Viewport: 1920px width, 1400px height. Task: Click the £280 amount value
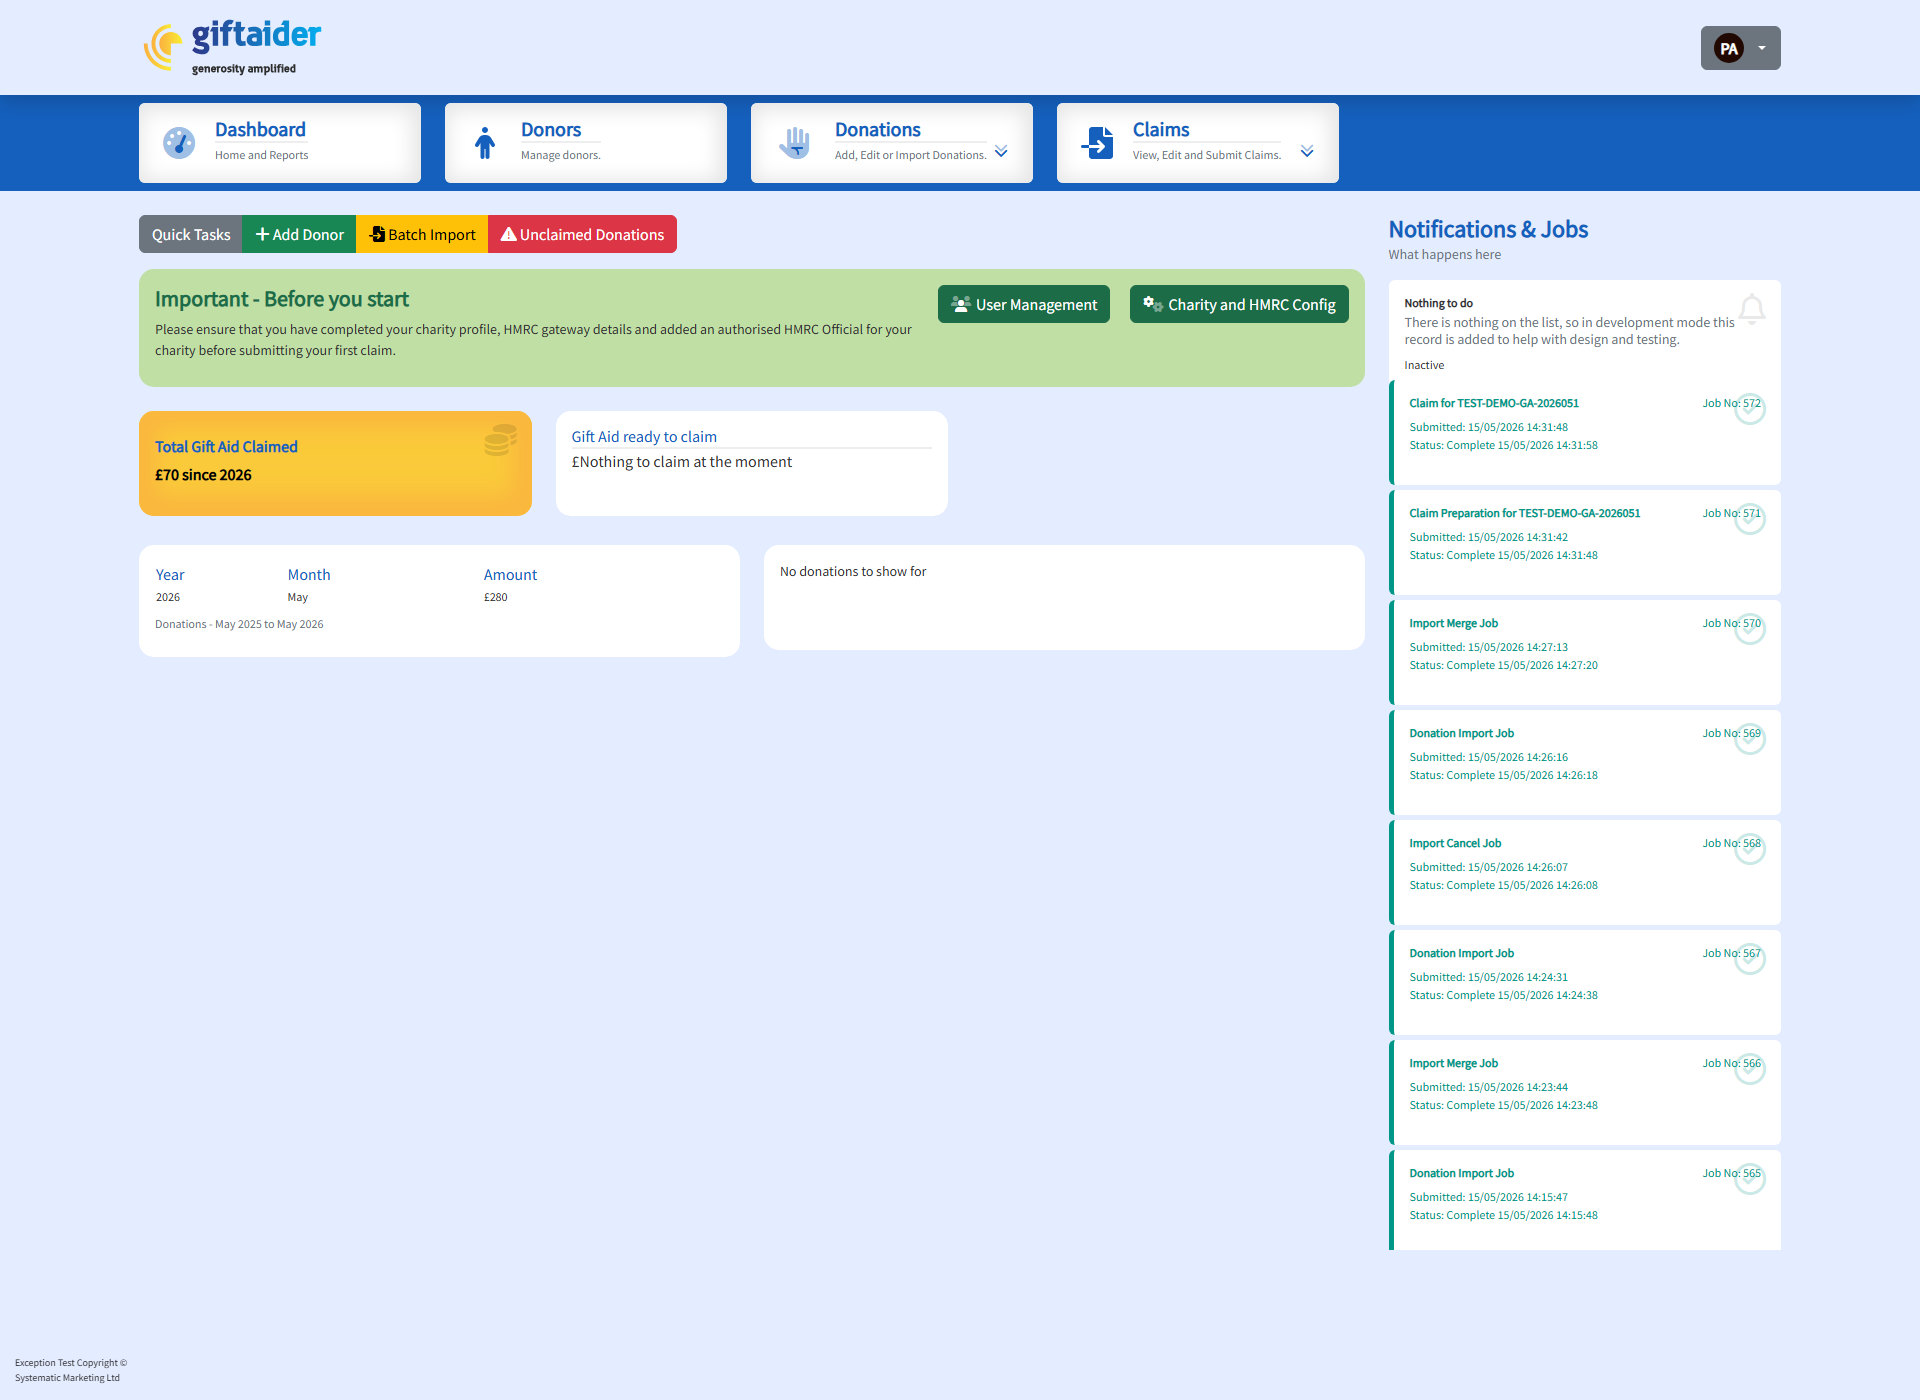point(496,597)
